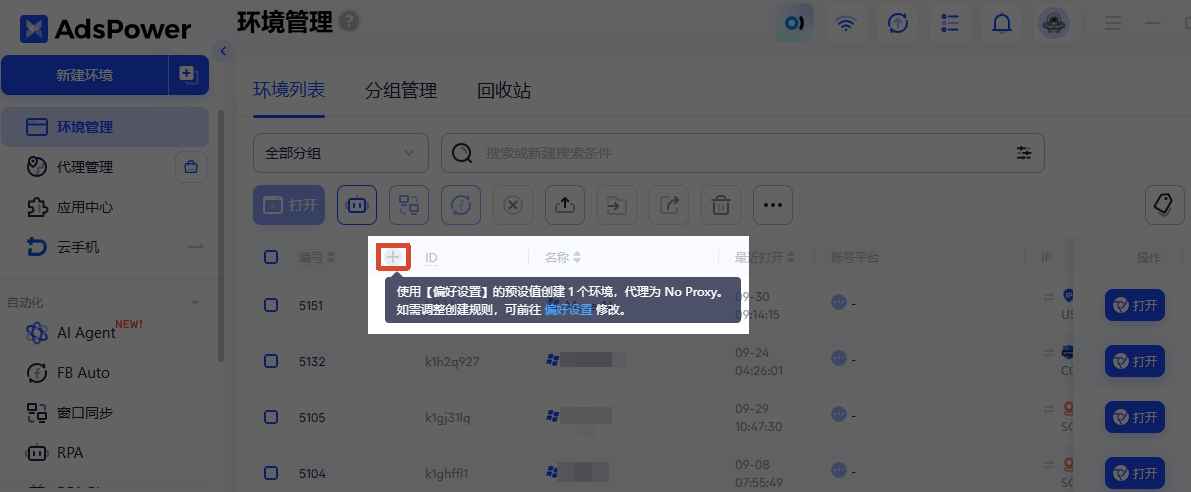1191x492 pixels.
Task: Select checkbox for row 5105
Action: 271,418
